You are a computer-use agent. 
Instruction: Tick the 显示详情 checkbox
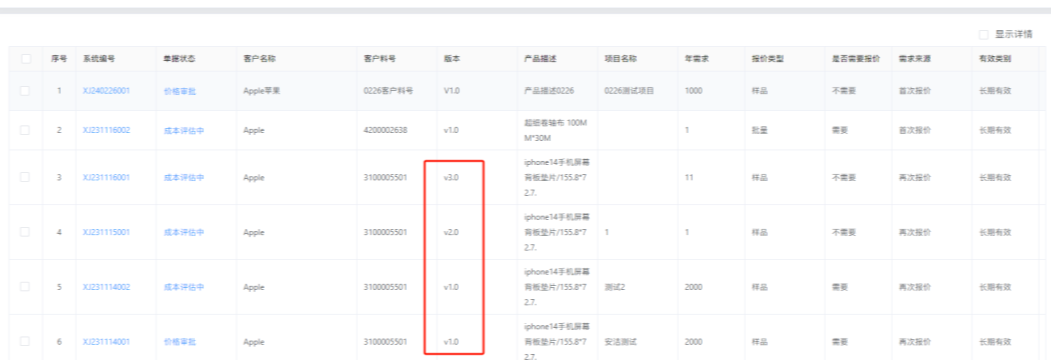(983, 34)
